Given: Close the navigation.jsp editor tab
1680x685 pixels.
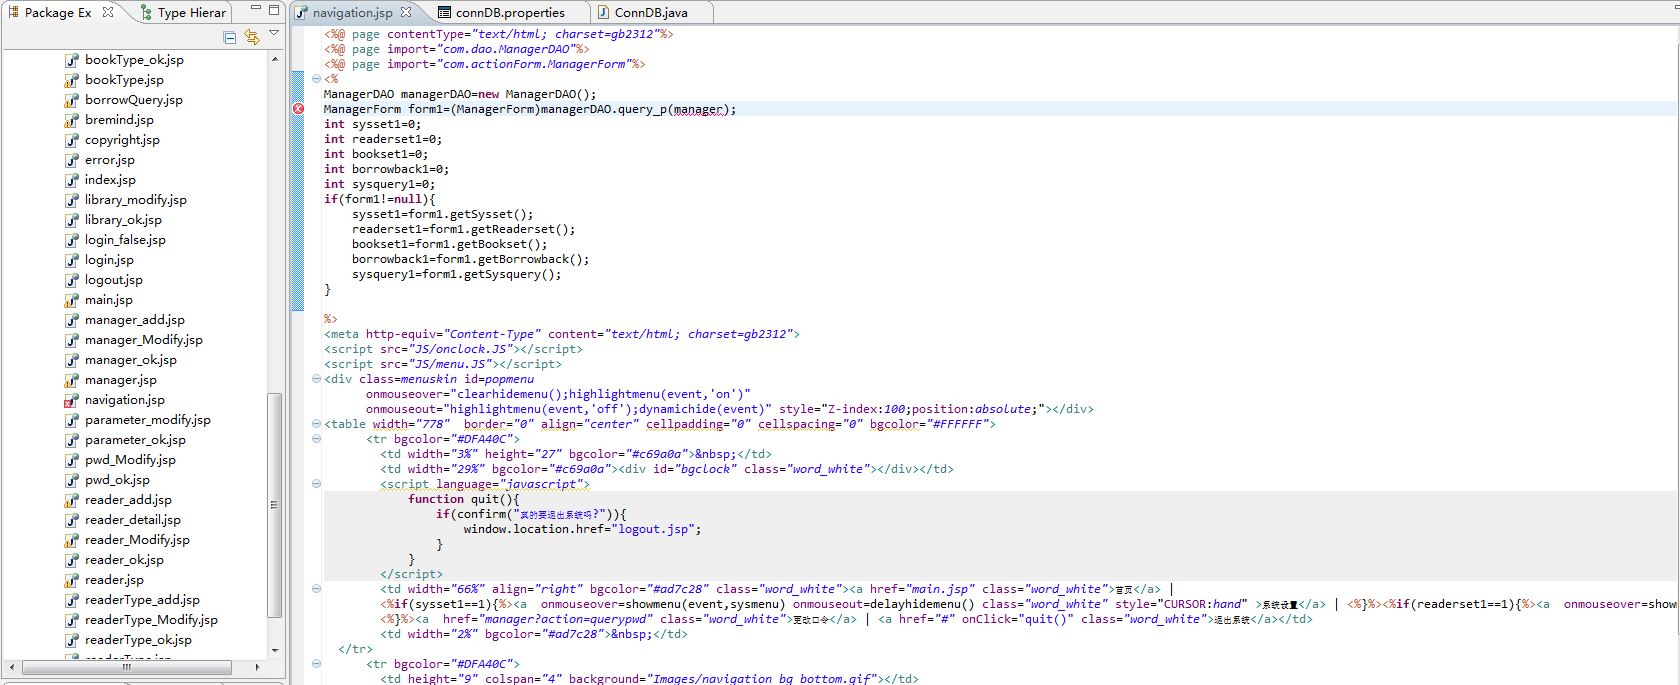Looking at the screenshot, I should point(406,12).
